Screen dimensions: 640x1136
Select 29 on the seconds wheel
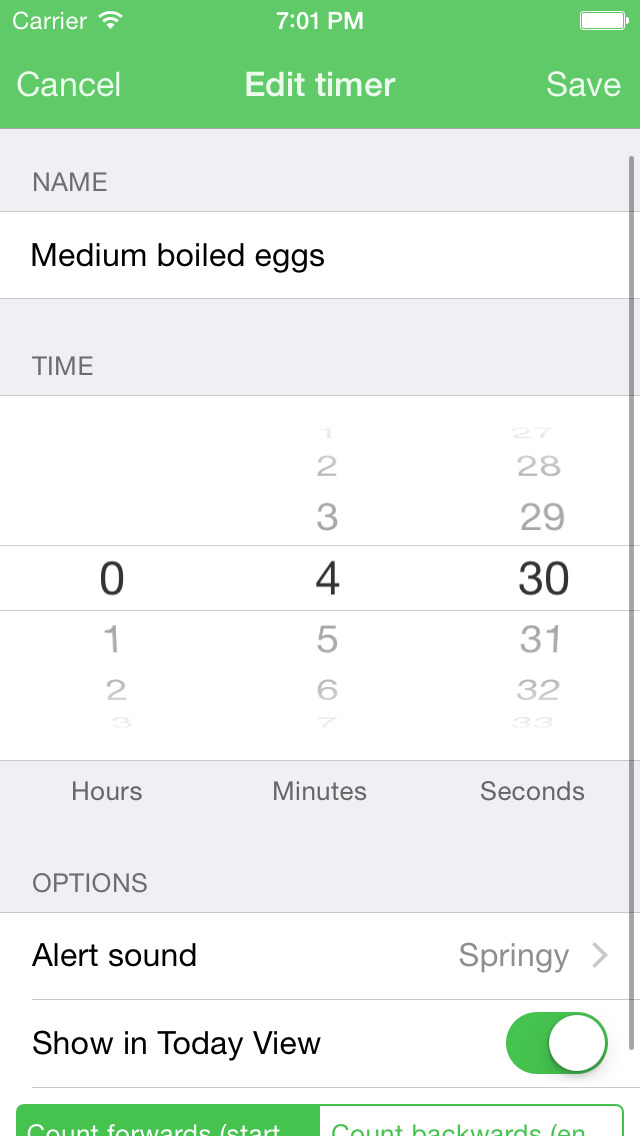[x=541, y=518]
